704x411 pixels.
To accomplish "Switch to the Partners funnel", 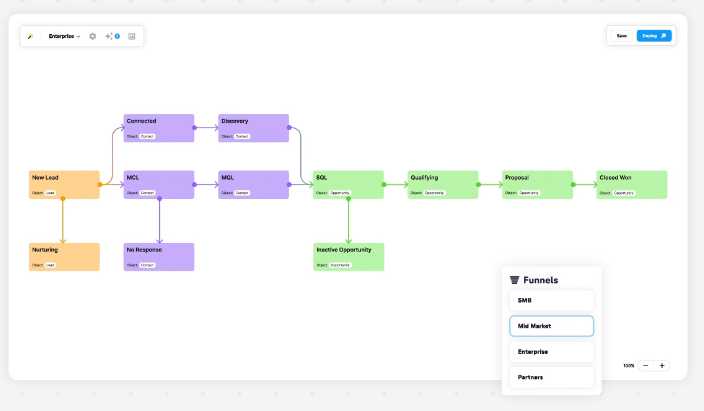I will pyautogui.click(x=551, y=377).
